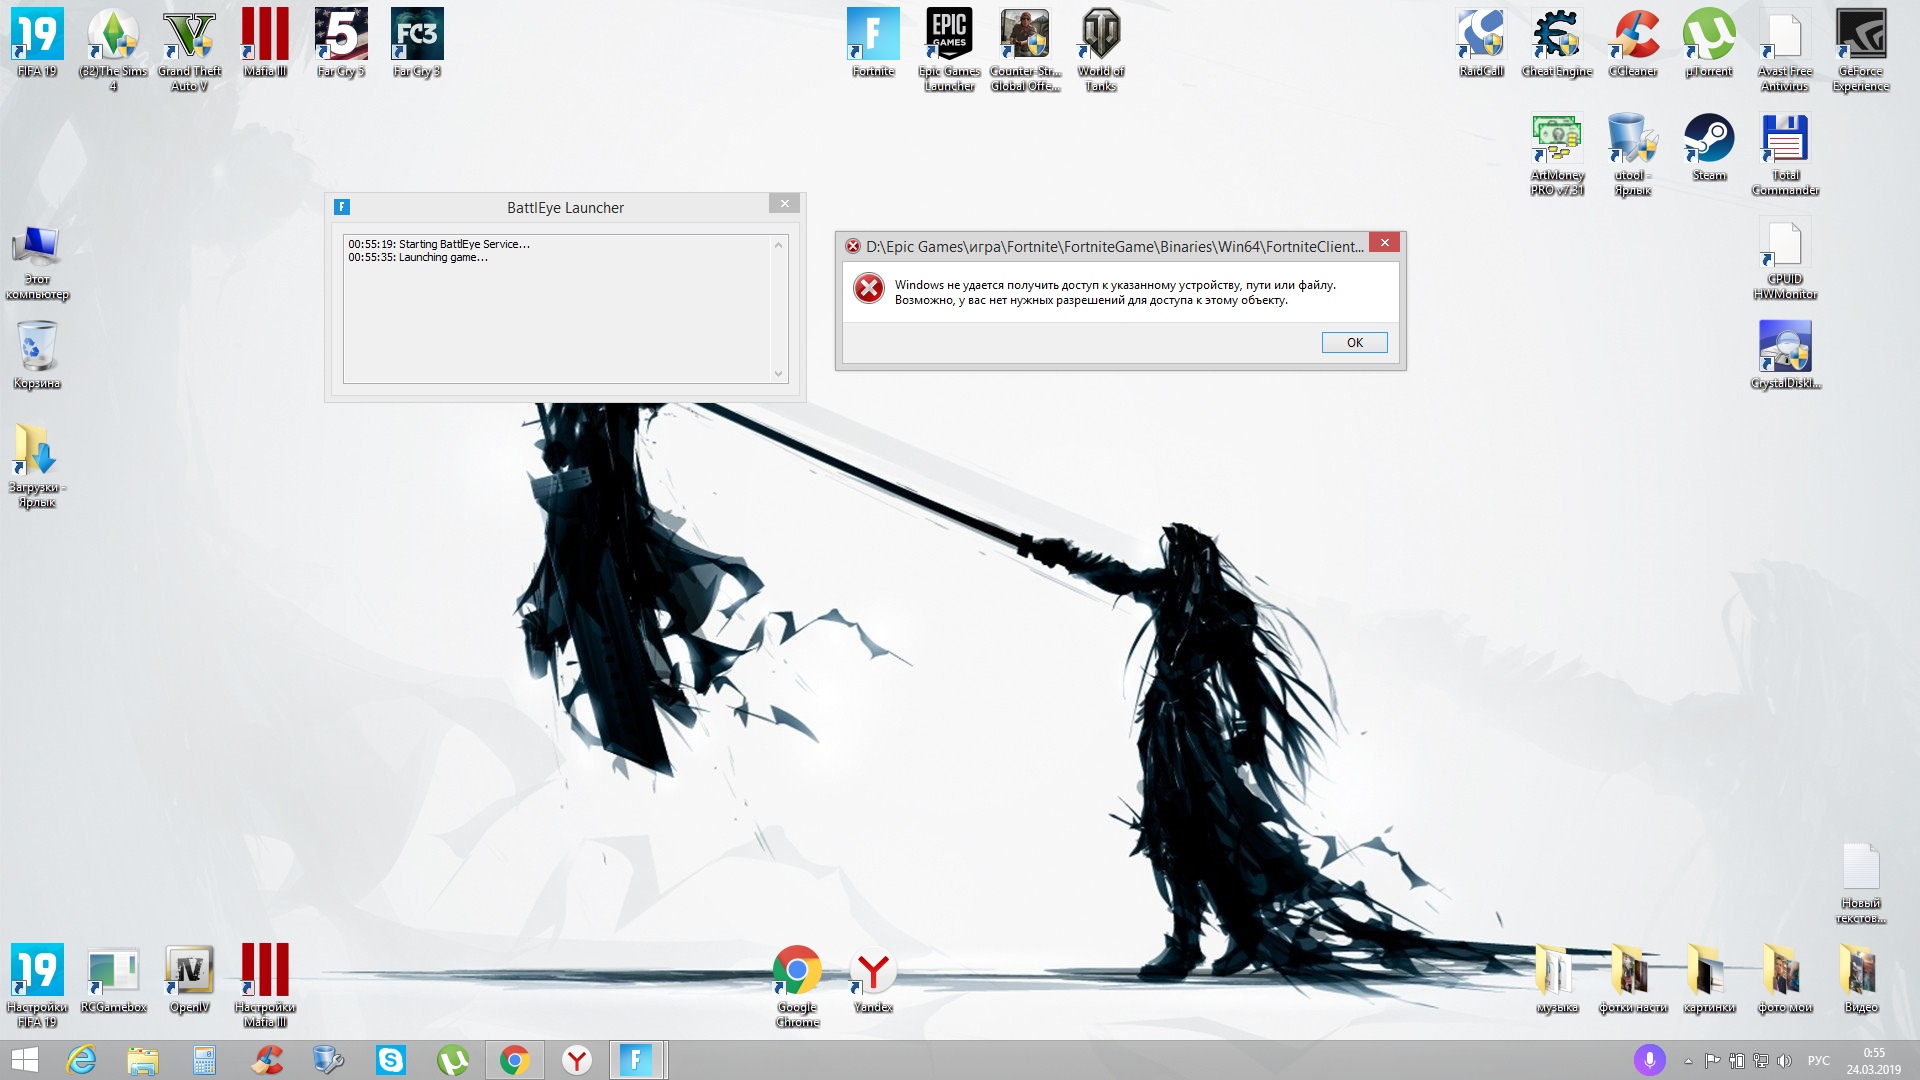Select the Avast Free Antivirus icon
Screen dimensions: 1920x1080
tap(1785, 50)
